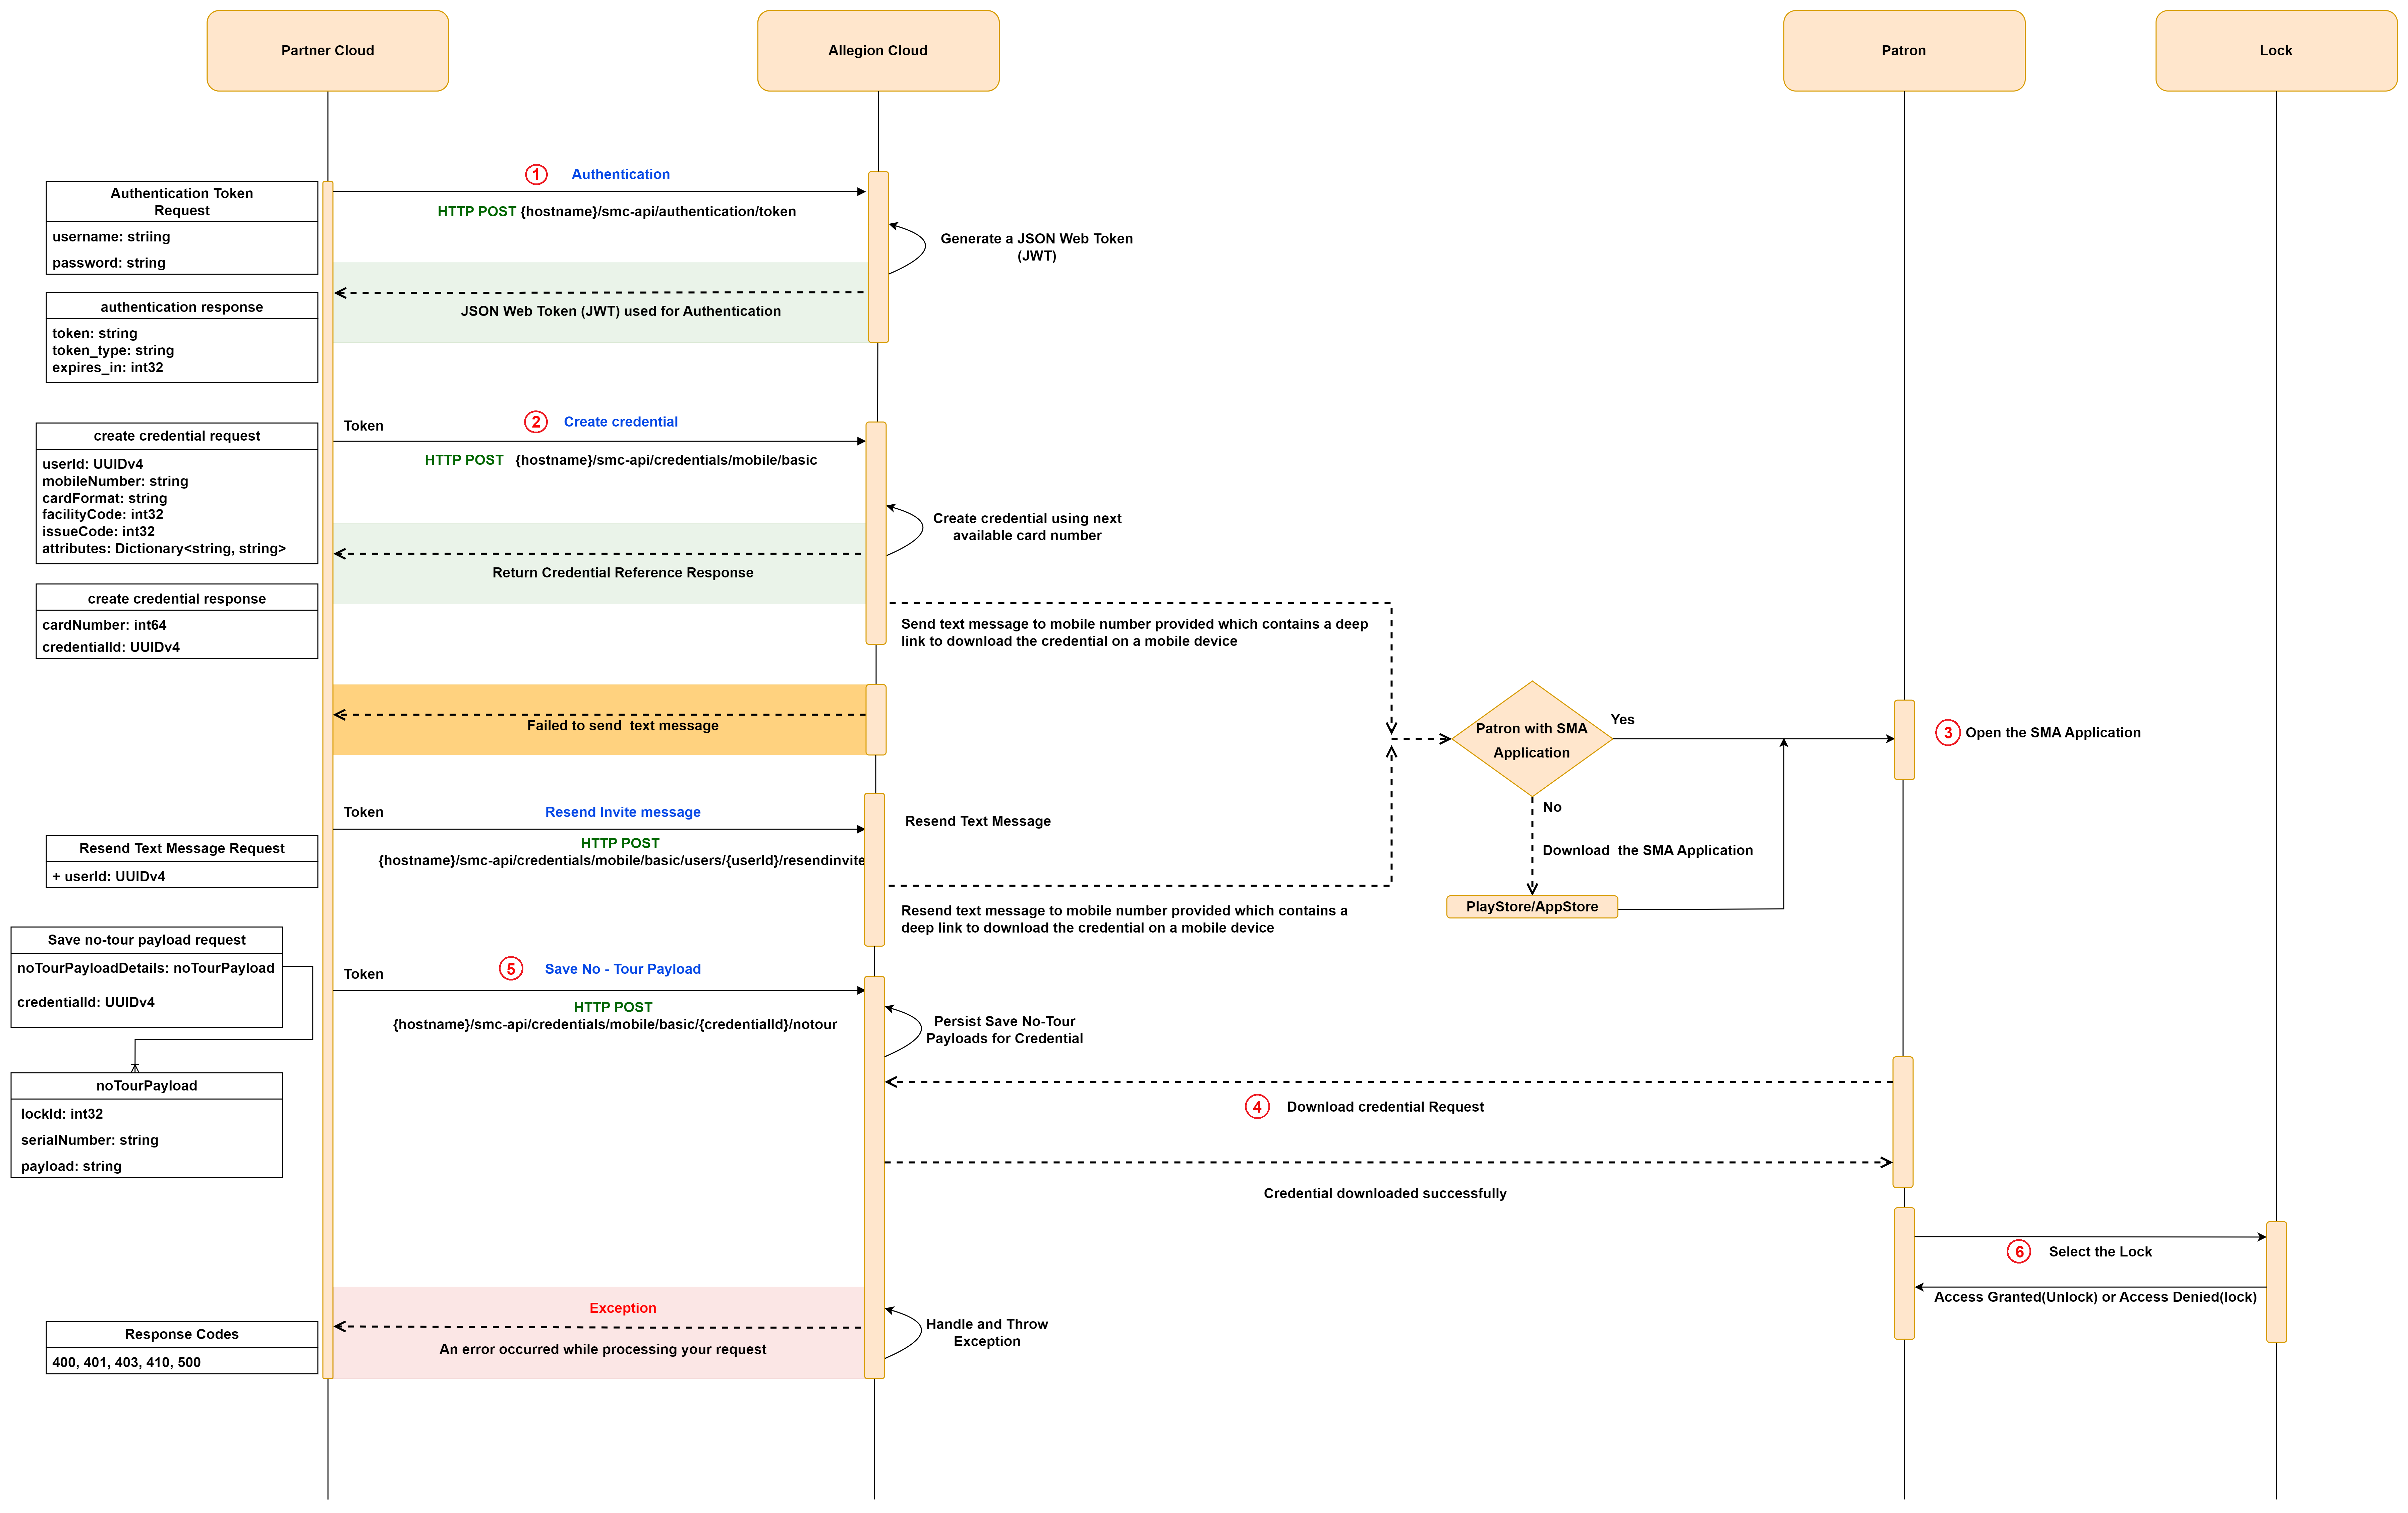Select the mobileNumber: string field

click(115, 481)
